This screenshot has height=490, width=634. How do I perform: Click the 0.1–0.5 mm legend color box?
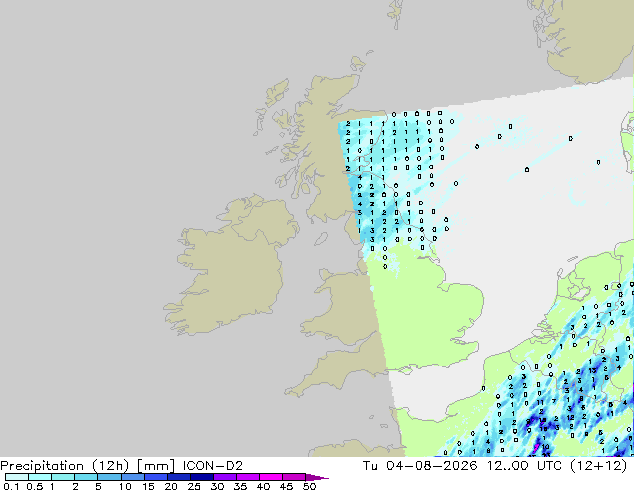[x=17, y=477]
